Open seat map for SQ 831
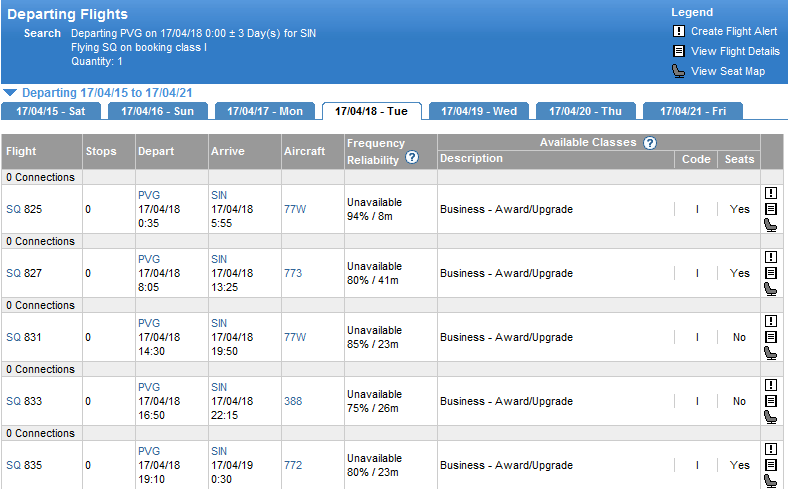 771,353
